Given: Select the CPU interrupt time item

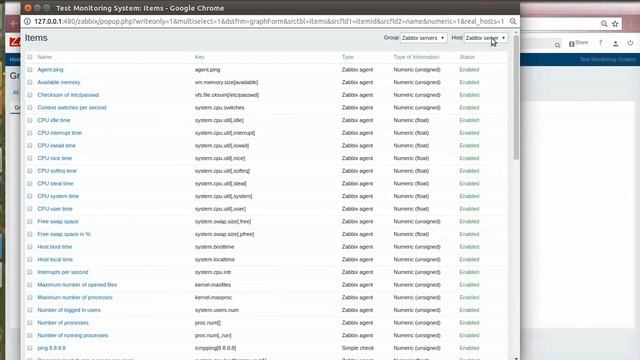Looking at the screenshot, I should click(x=60, y=133).
